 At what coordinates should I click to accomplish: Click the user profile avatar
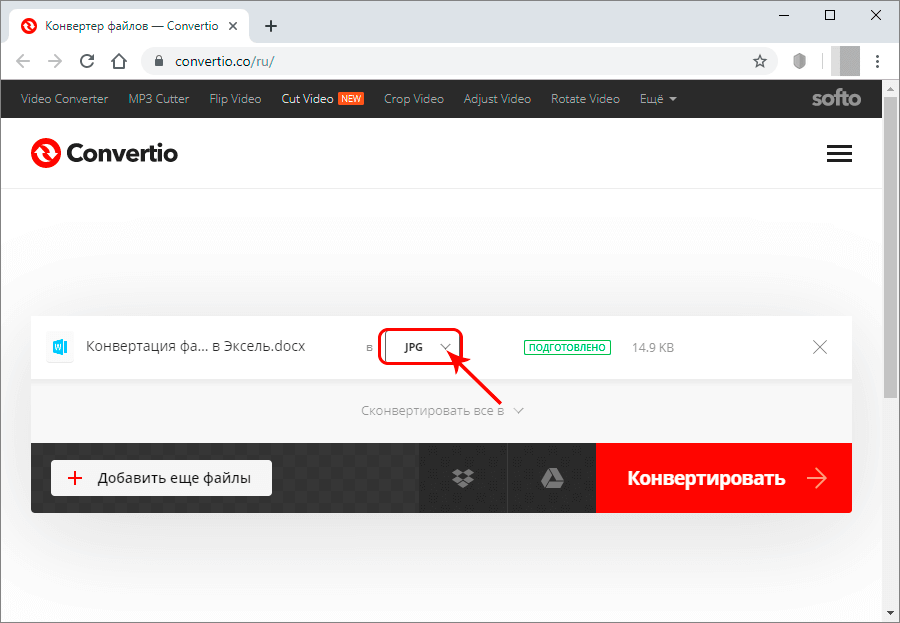click(845, 61)
